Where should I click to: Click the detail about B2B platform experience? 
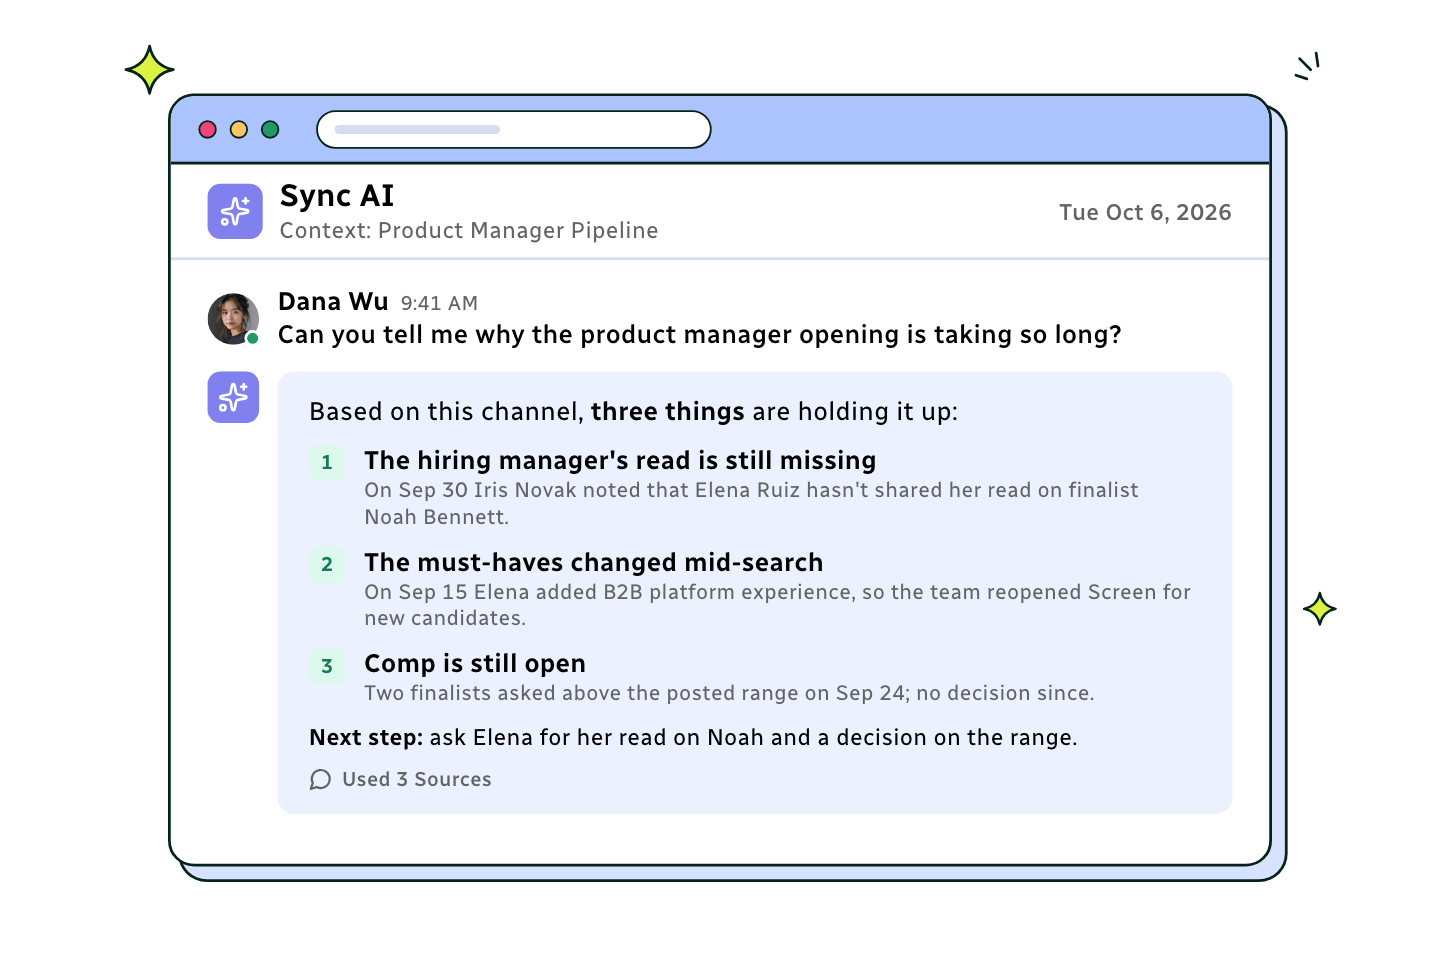pos(777,605)
